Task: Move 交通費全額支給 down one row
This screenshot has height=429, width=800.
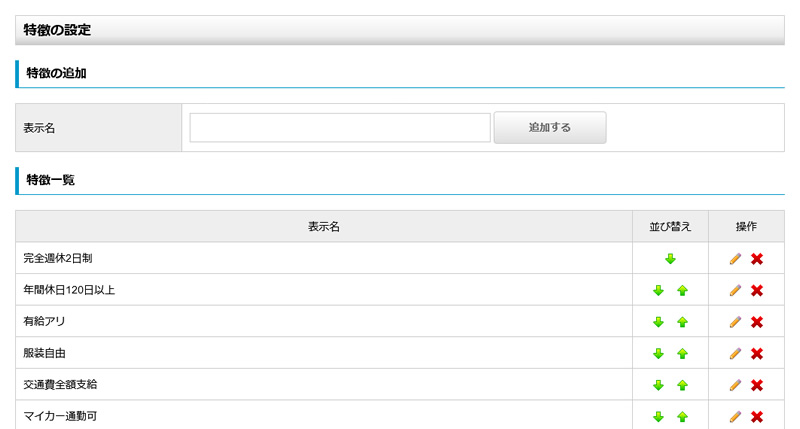Action: 658,385
